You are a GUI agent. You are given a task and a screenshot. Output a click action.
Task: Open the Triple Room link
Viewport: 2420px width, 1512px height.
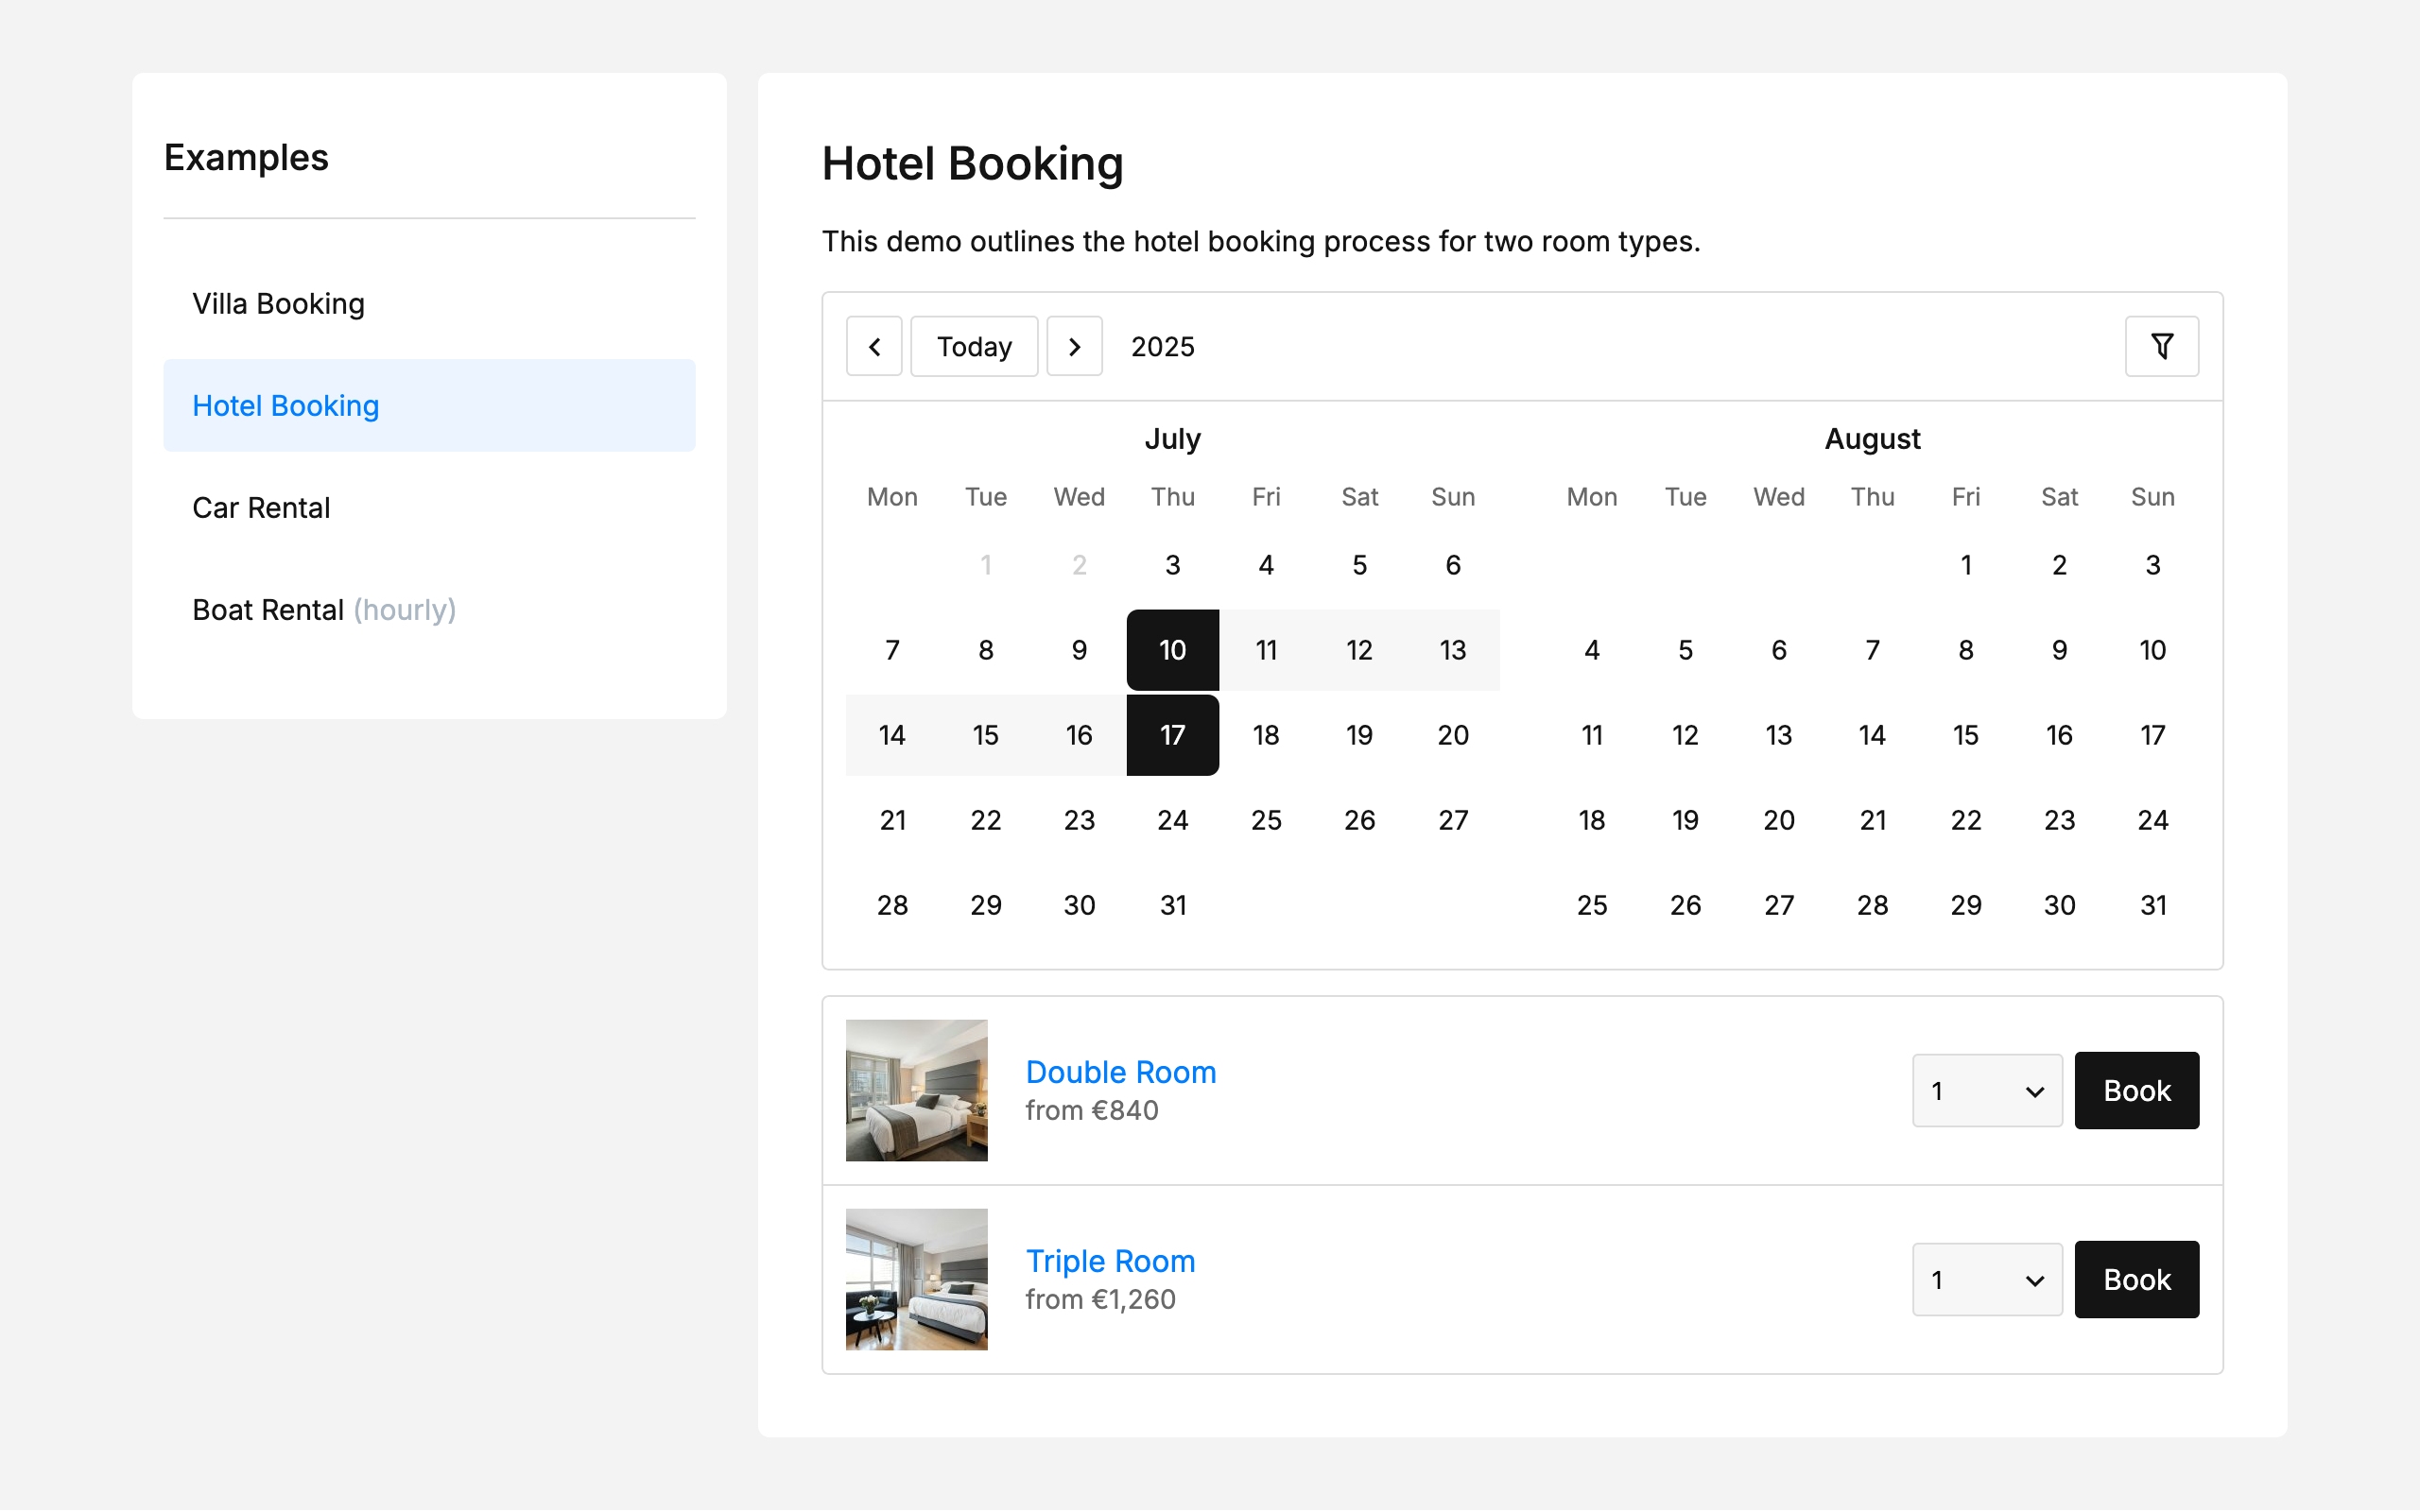click(1110, 1260)
